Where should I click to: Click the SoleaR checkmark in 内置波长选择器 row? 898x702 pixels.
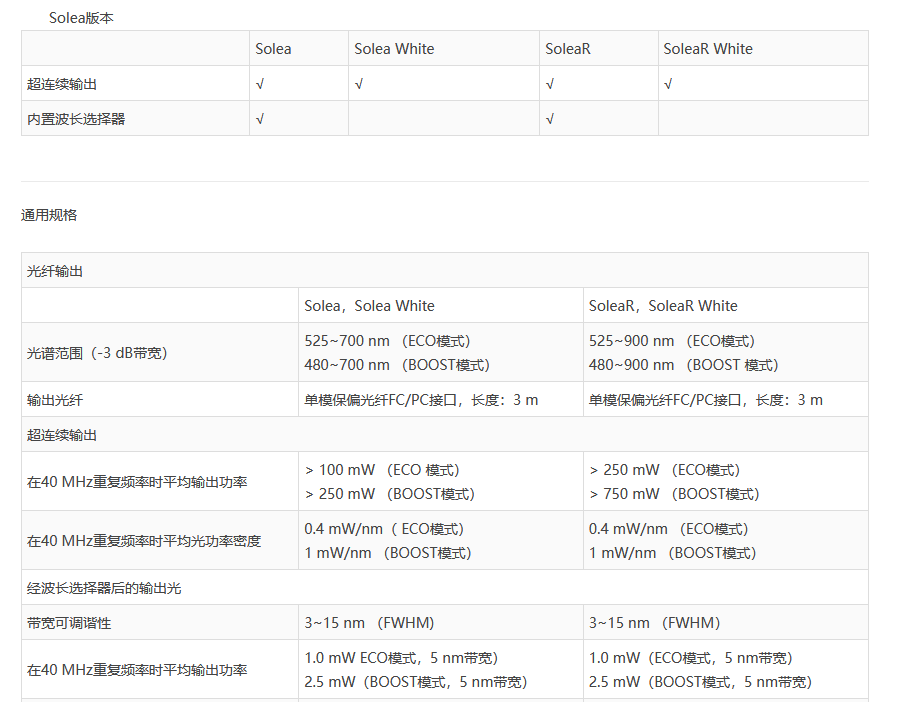(550, 119)
